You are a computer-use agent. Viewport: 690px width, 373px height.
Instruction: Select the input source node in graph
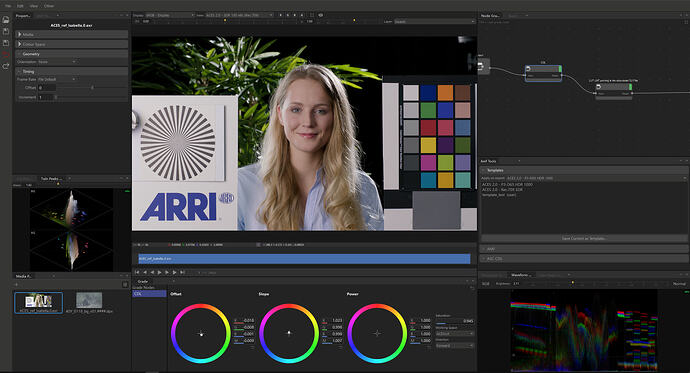[x=484, y=66]
